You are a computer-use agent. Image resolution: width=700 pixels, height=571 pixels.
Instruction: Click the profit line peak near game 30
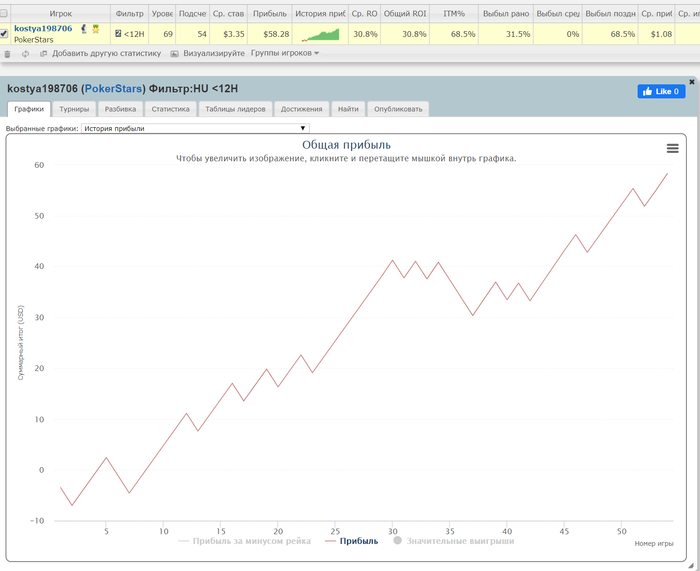[x=392, y=260]
